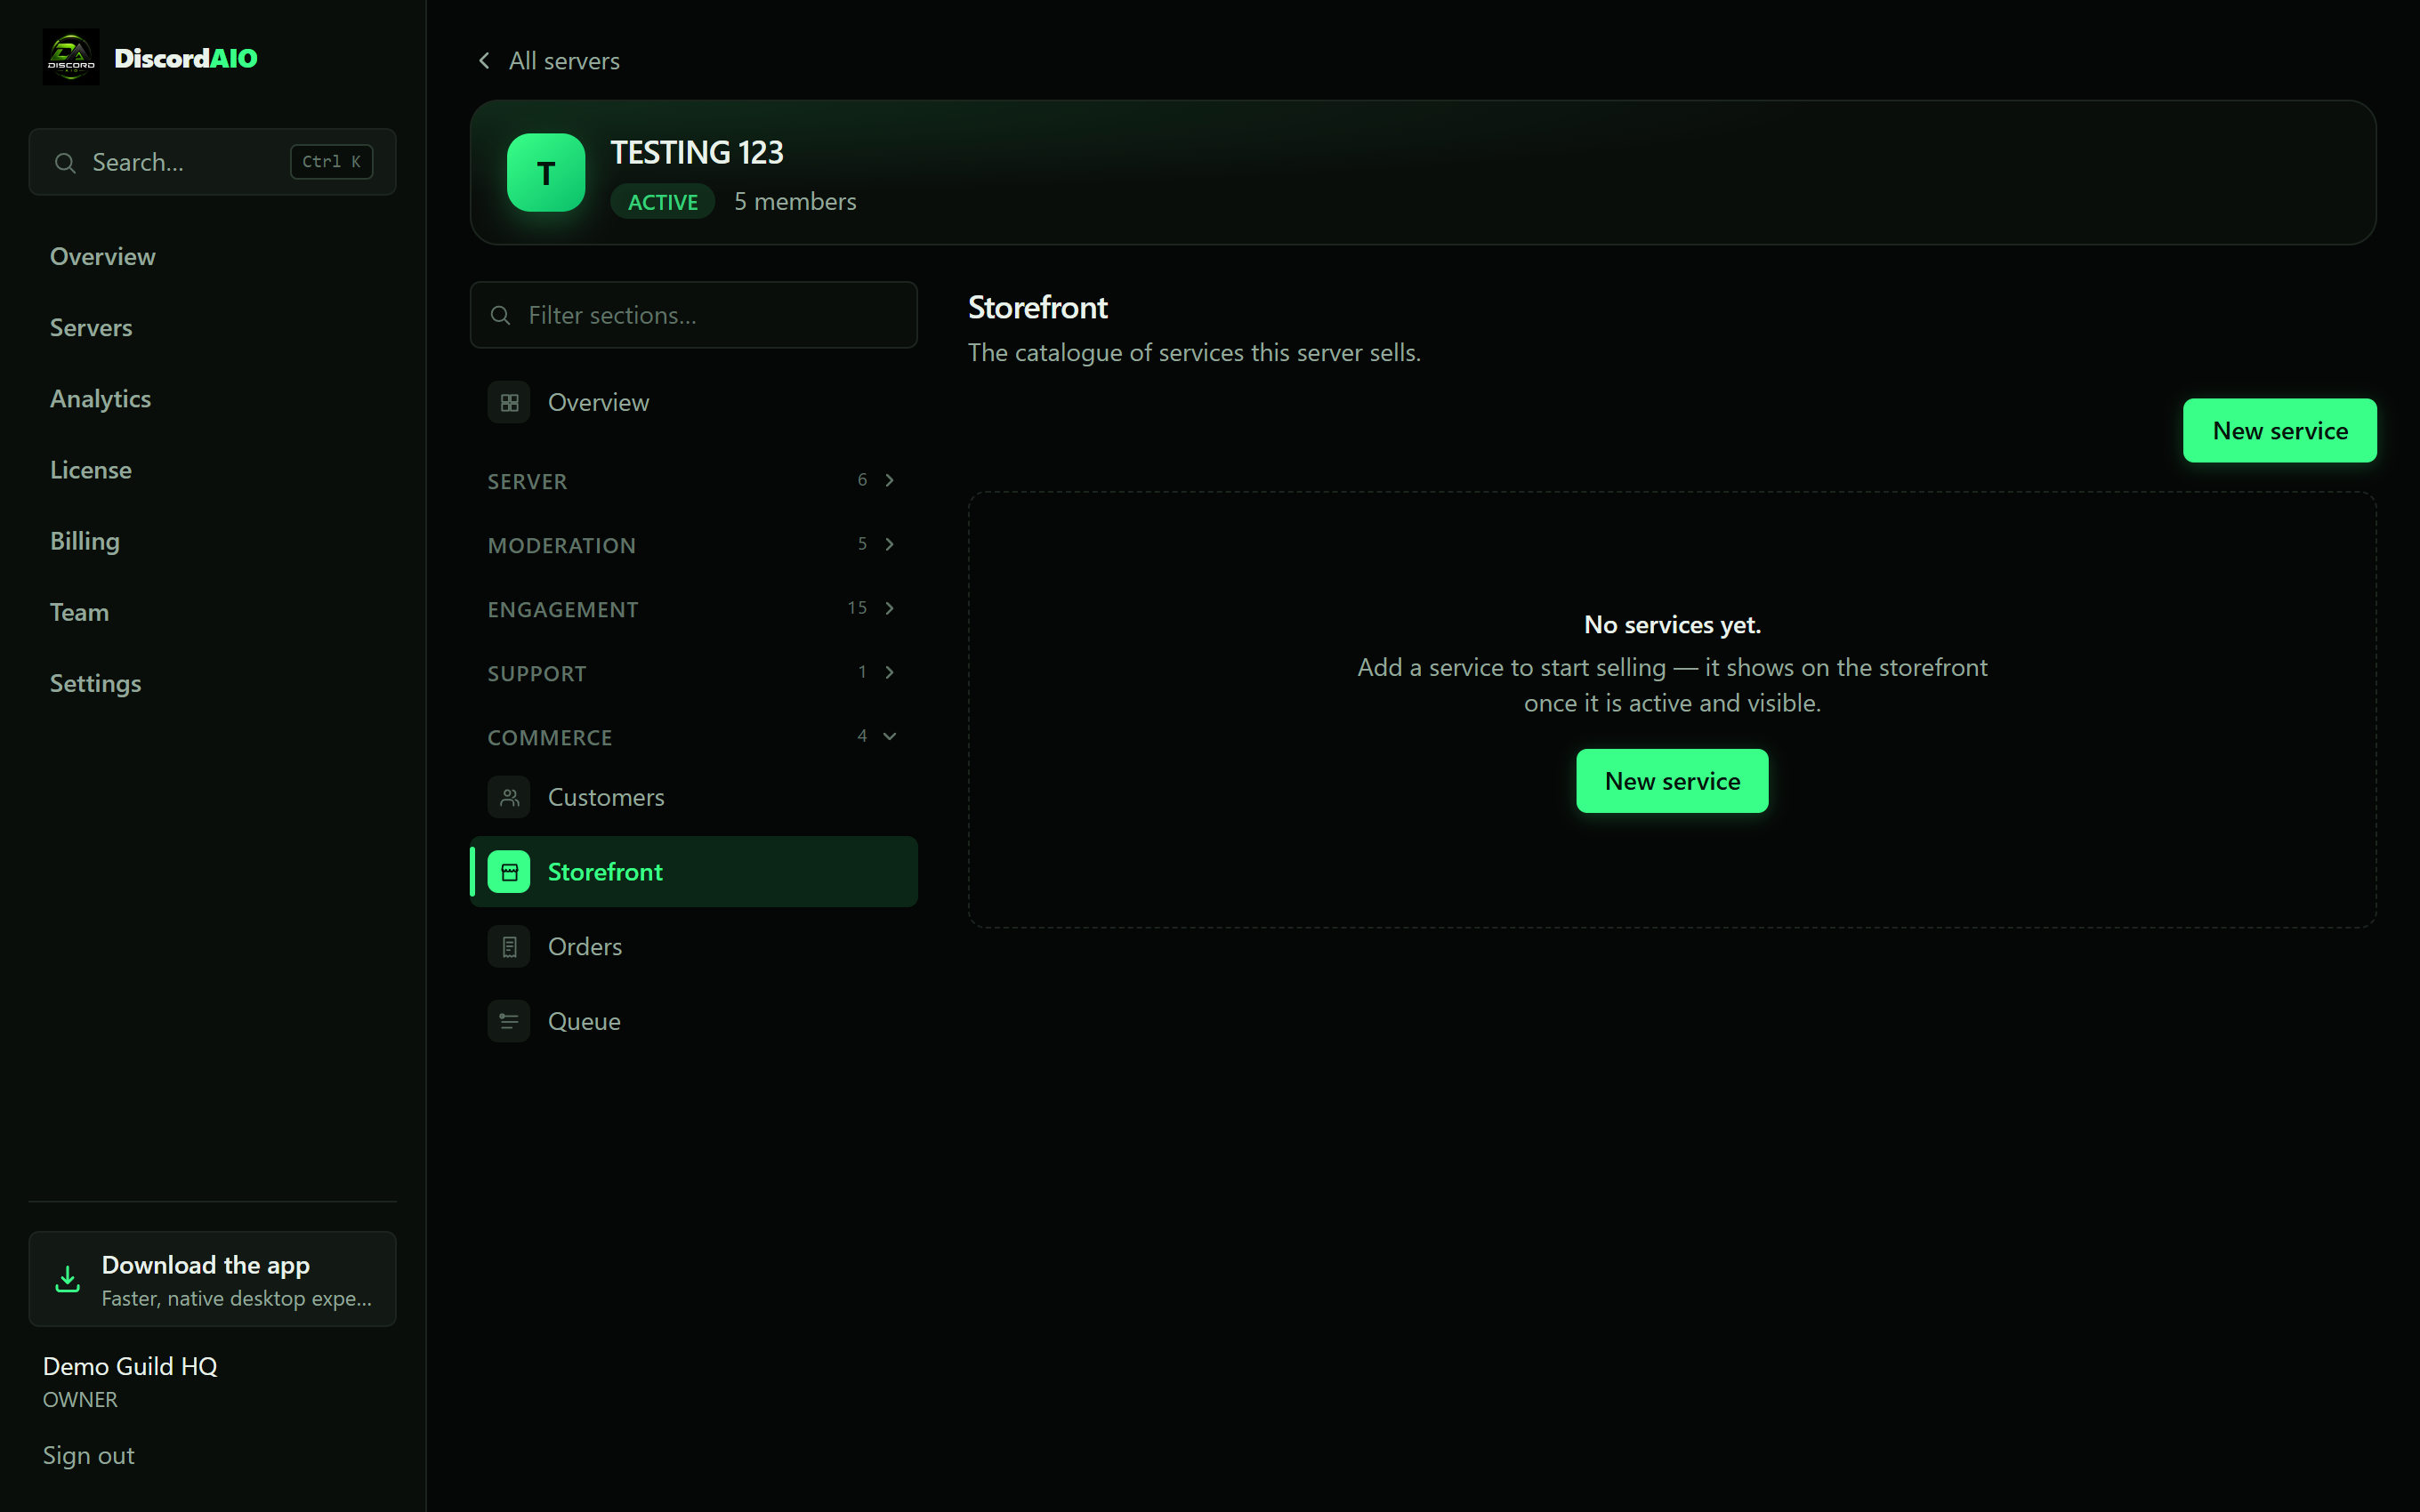Click Demo Guild HQ account name
2420x1512 pixels.
(x=130, y=1366)
